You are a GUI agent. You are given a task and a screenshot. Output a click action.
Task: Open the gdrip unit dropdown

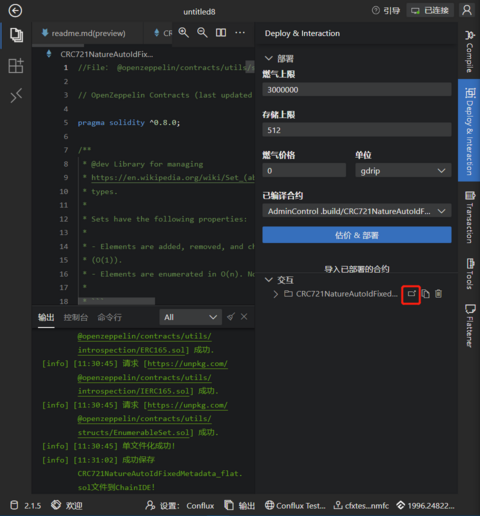tap(403, 171)
